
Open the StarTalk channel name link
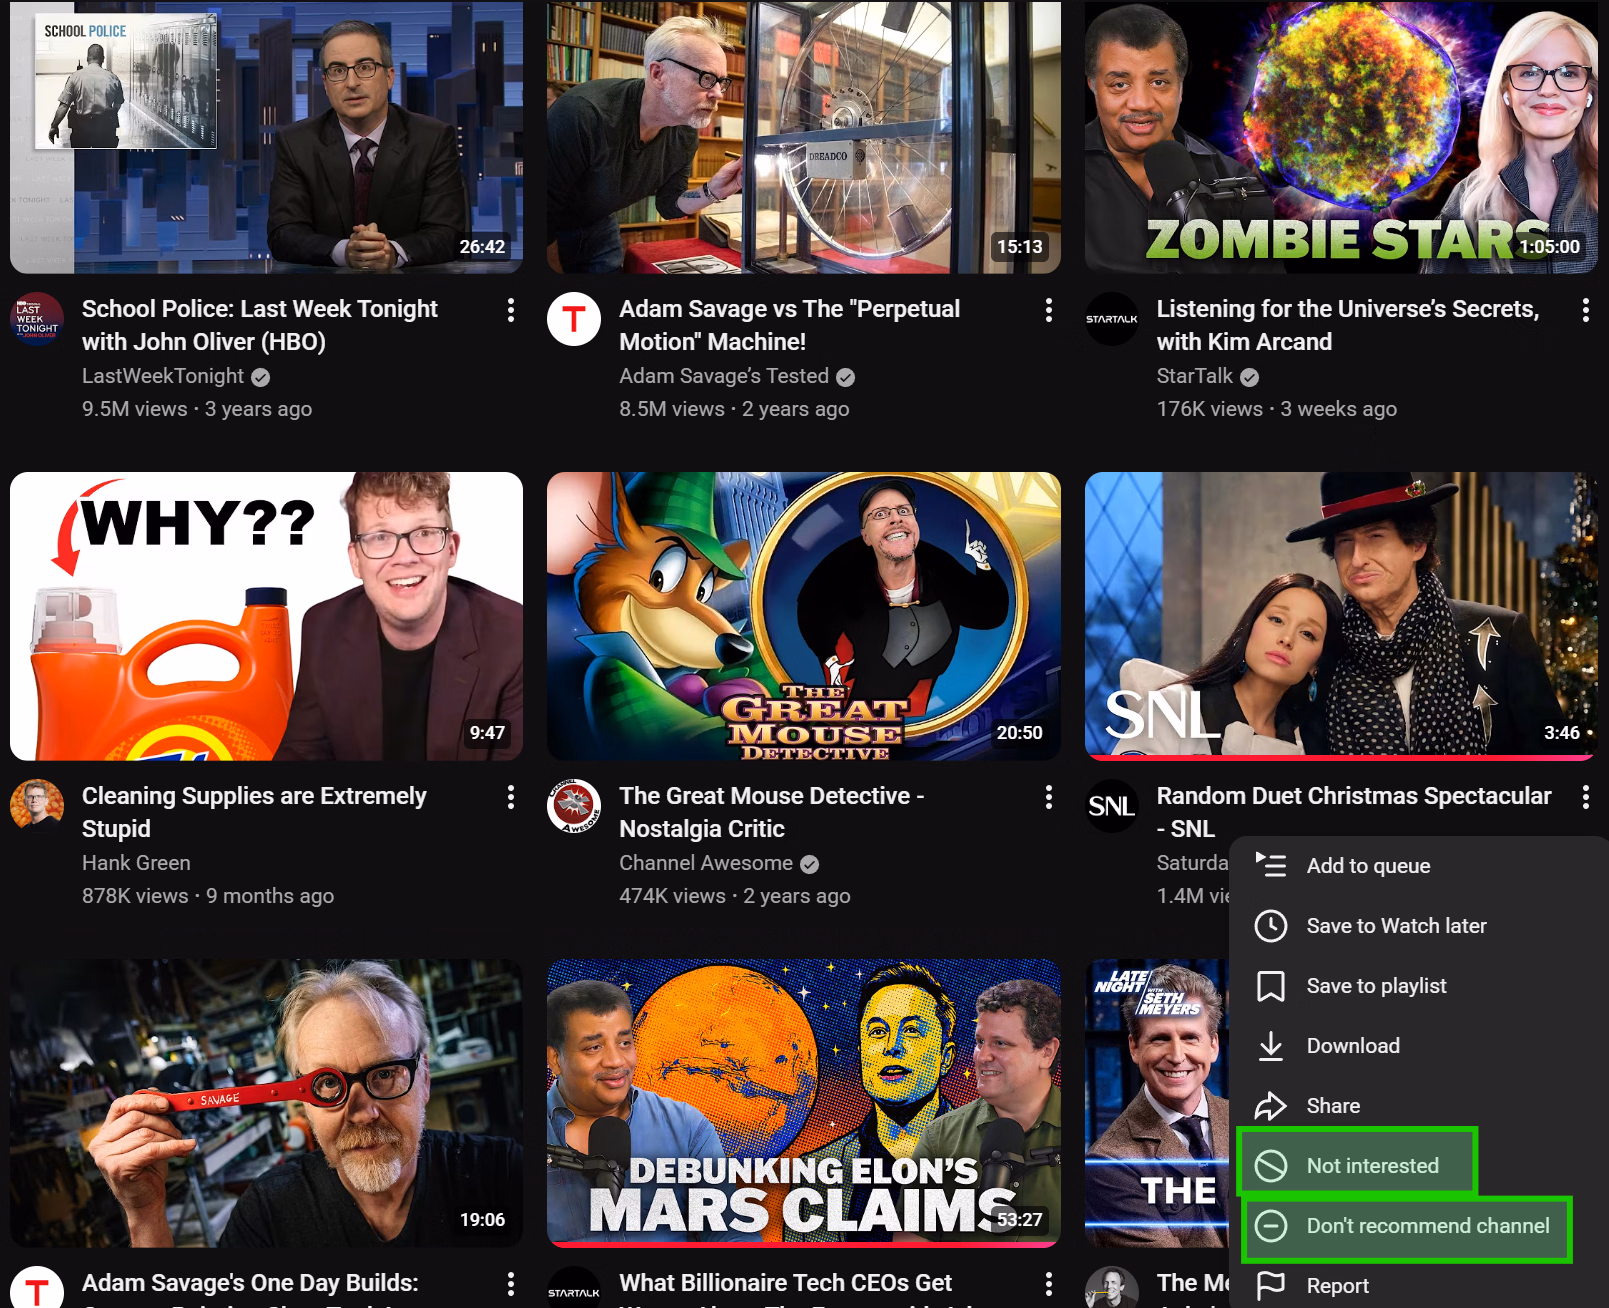coord(1194,376)
